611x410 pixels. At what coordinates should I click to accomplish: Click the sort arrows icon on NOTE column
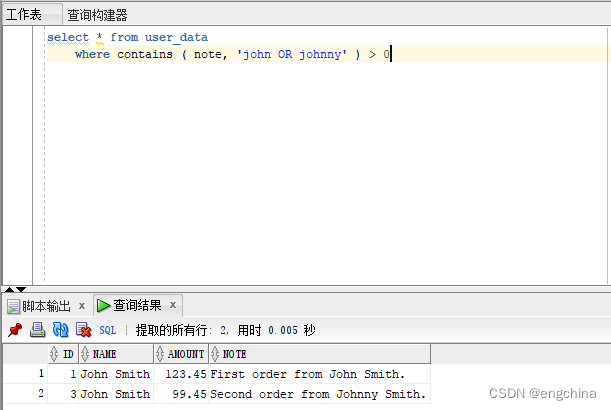215,354
